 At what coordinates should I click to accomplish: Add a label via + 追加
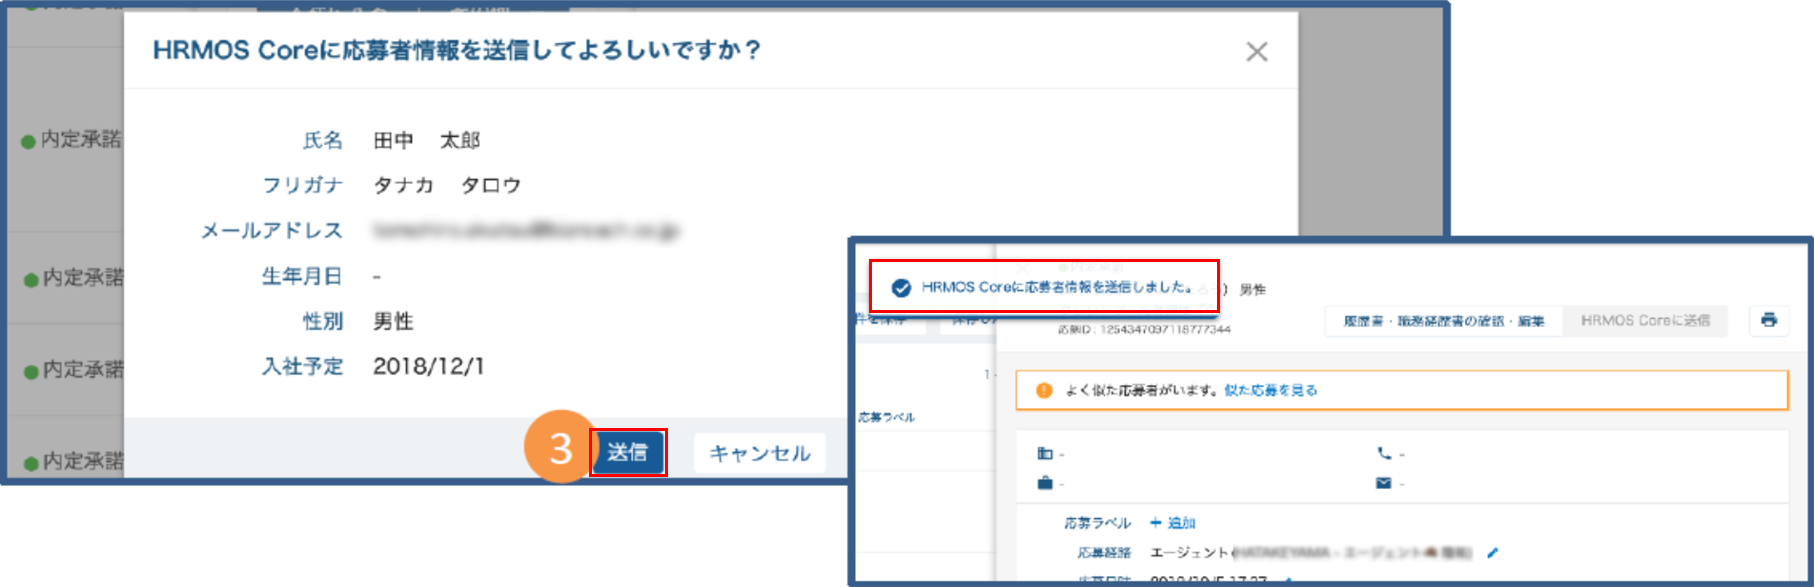pyautogui.click(x=1172, y=523)
